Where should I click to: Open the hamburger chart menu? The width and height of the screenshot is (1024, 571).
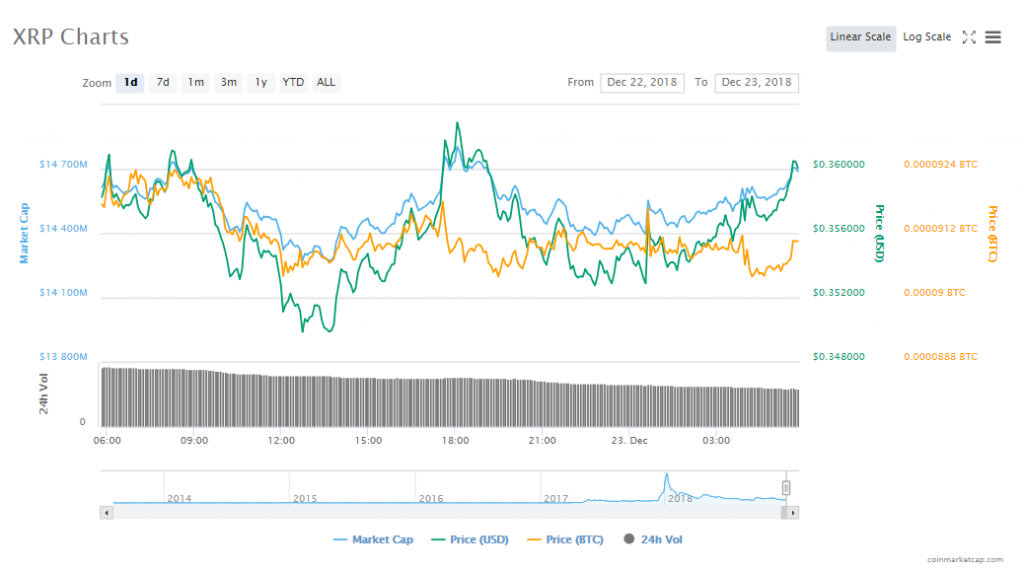tap(993, 37)
